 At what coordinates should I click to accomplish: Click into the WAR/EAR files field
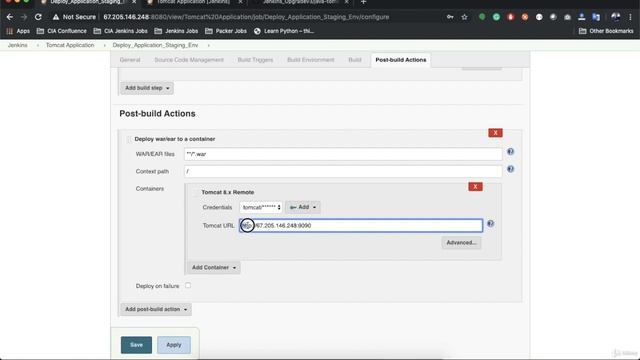[x=343, y=154]
